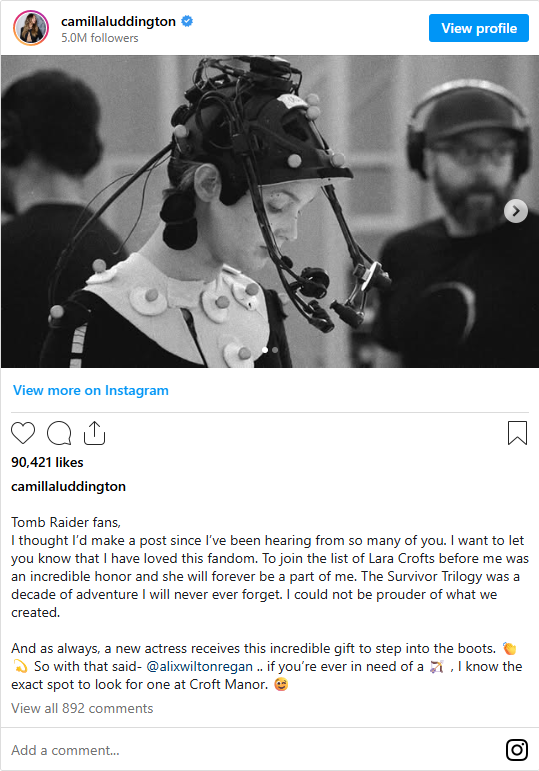The width and height of the screenshot is (539, 771).
Task: Click the motion capture photo
Action: click(x=270, y=211)
